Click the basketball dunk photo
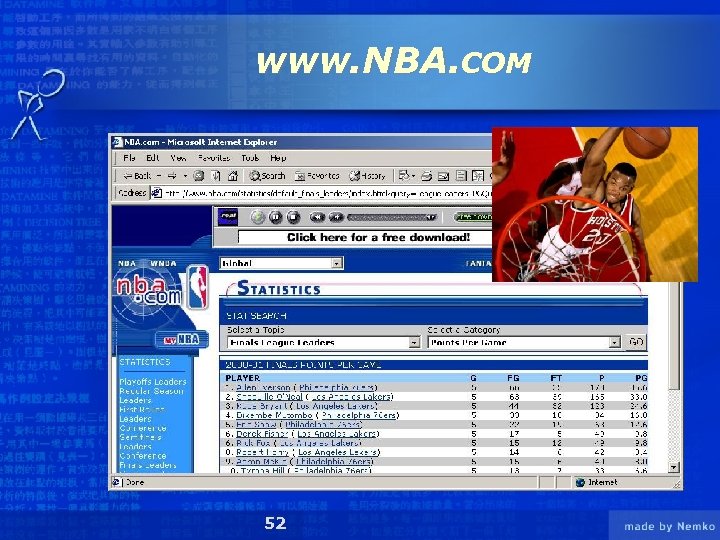This screenshot has width=720, height=540. (595, 204)
